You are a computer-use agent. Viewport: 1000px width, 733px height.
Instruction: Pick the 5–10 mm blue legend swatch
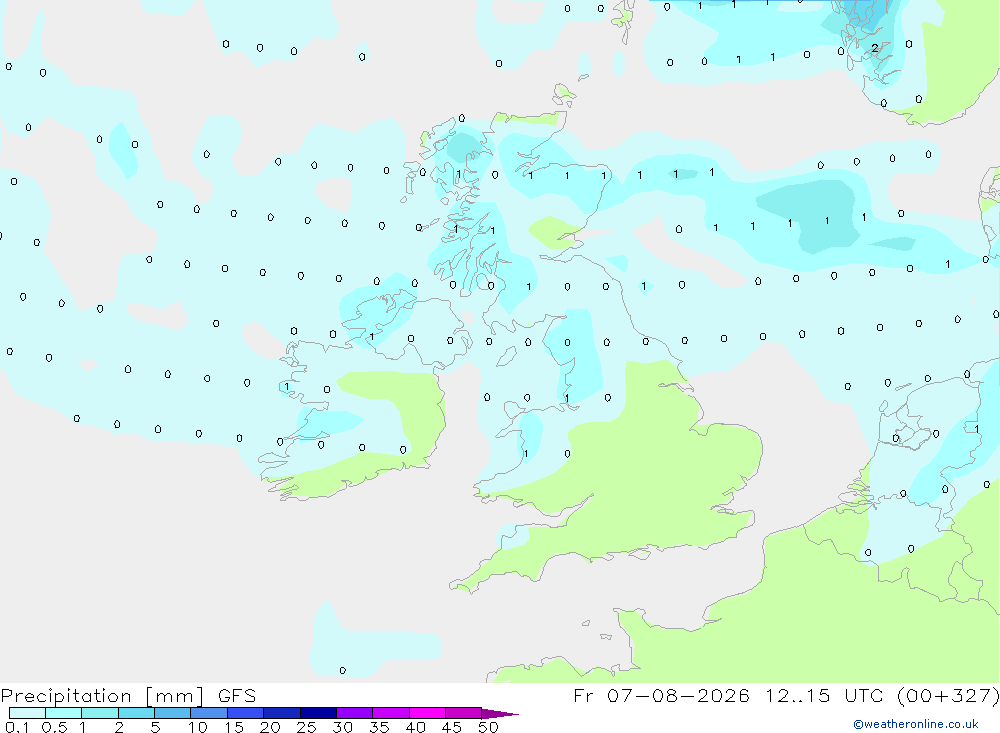coord(173,713)
